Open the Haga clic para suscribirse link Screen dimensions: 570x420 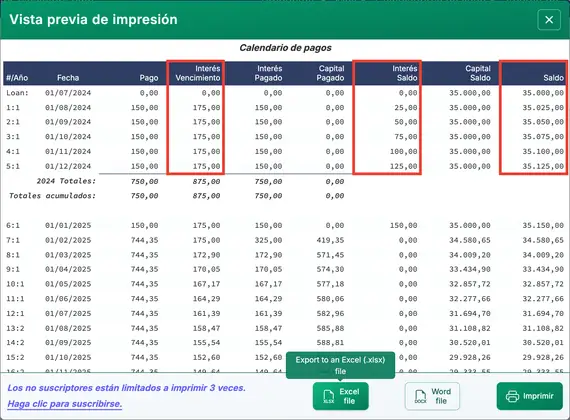65,404
